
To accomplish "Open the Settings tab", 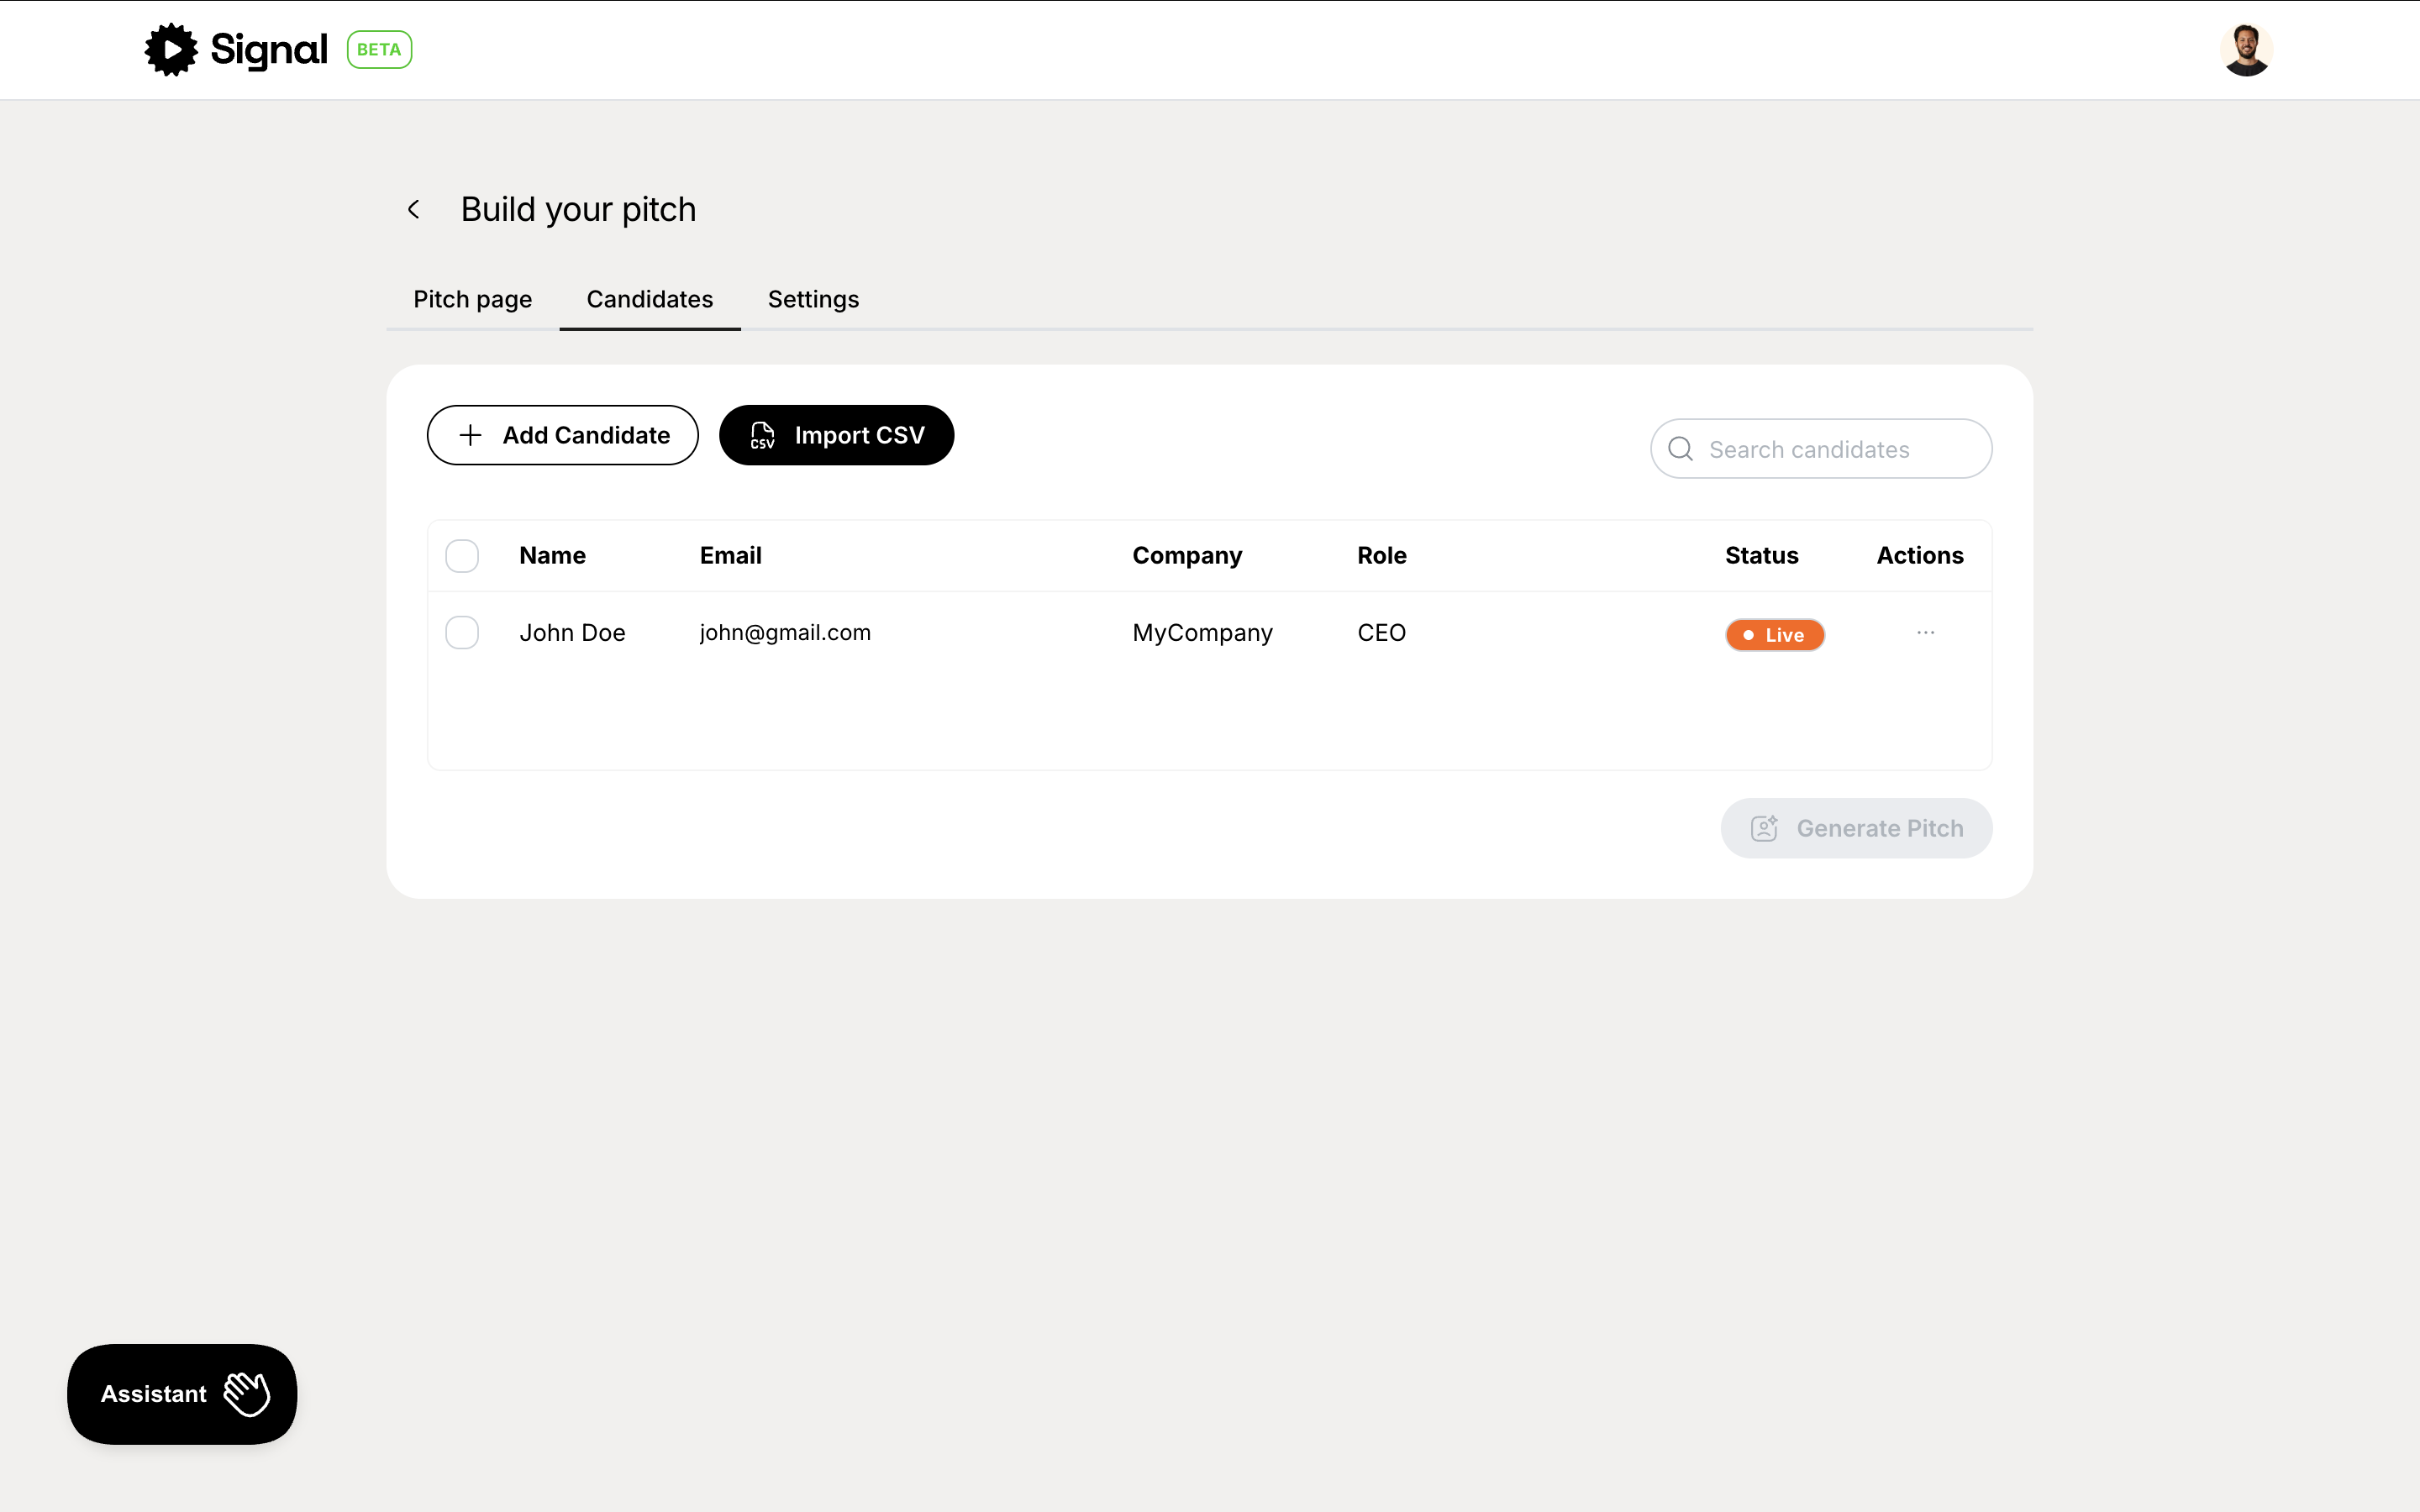I will (813, 299).
